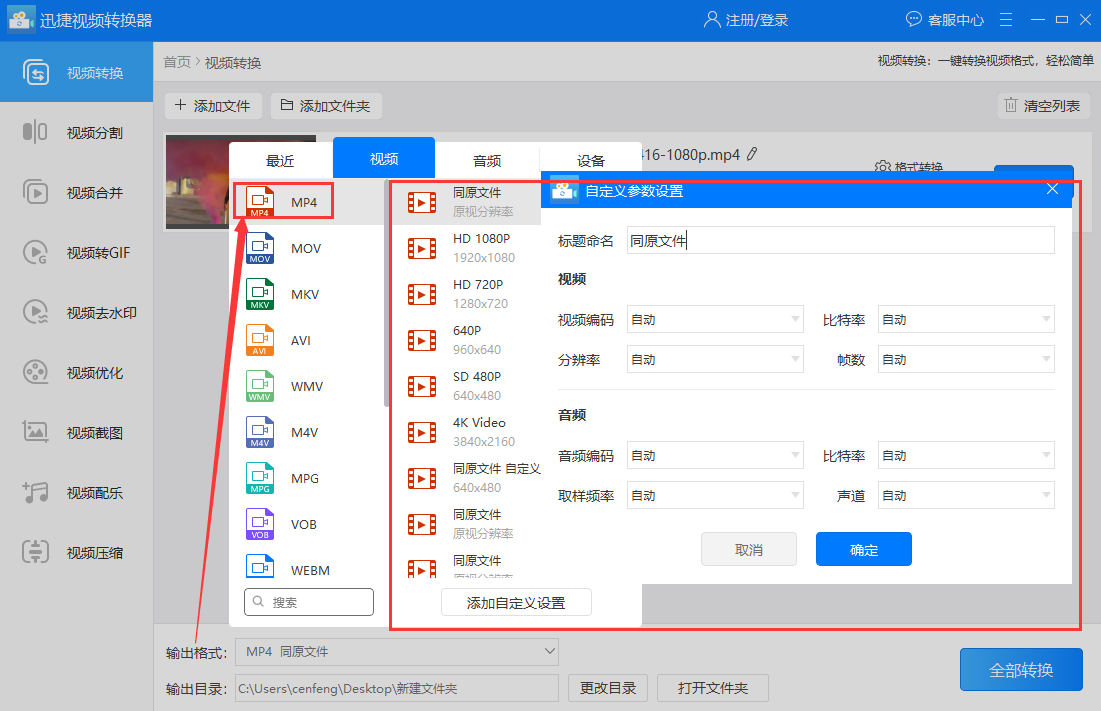Click the 清空列表 button
The image size is (1101, 711).
1043,106
